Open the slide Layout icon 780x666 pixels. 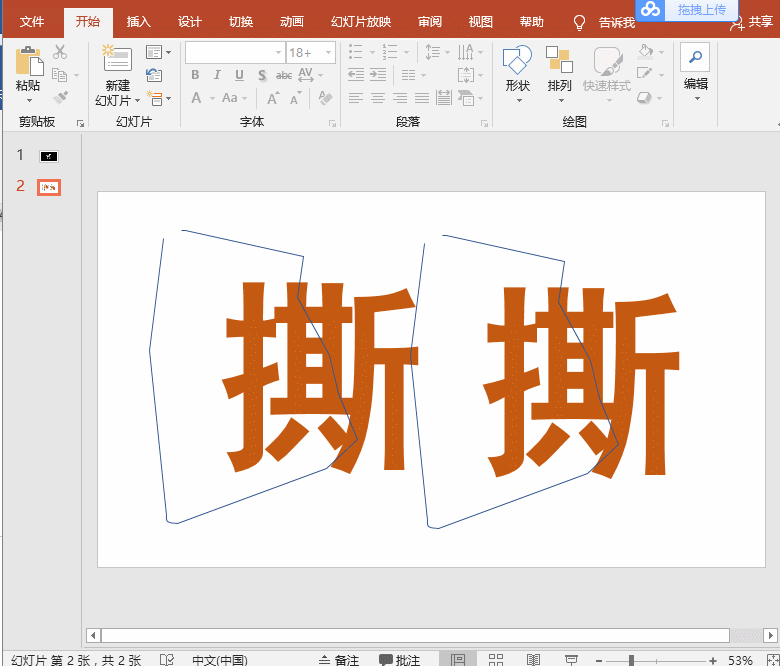(154, 52)
